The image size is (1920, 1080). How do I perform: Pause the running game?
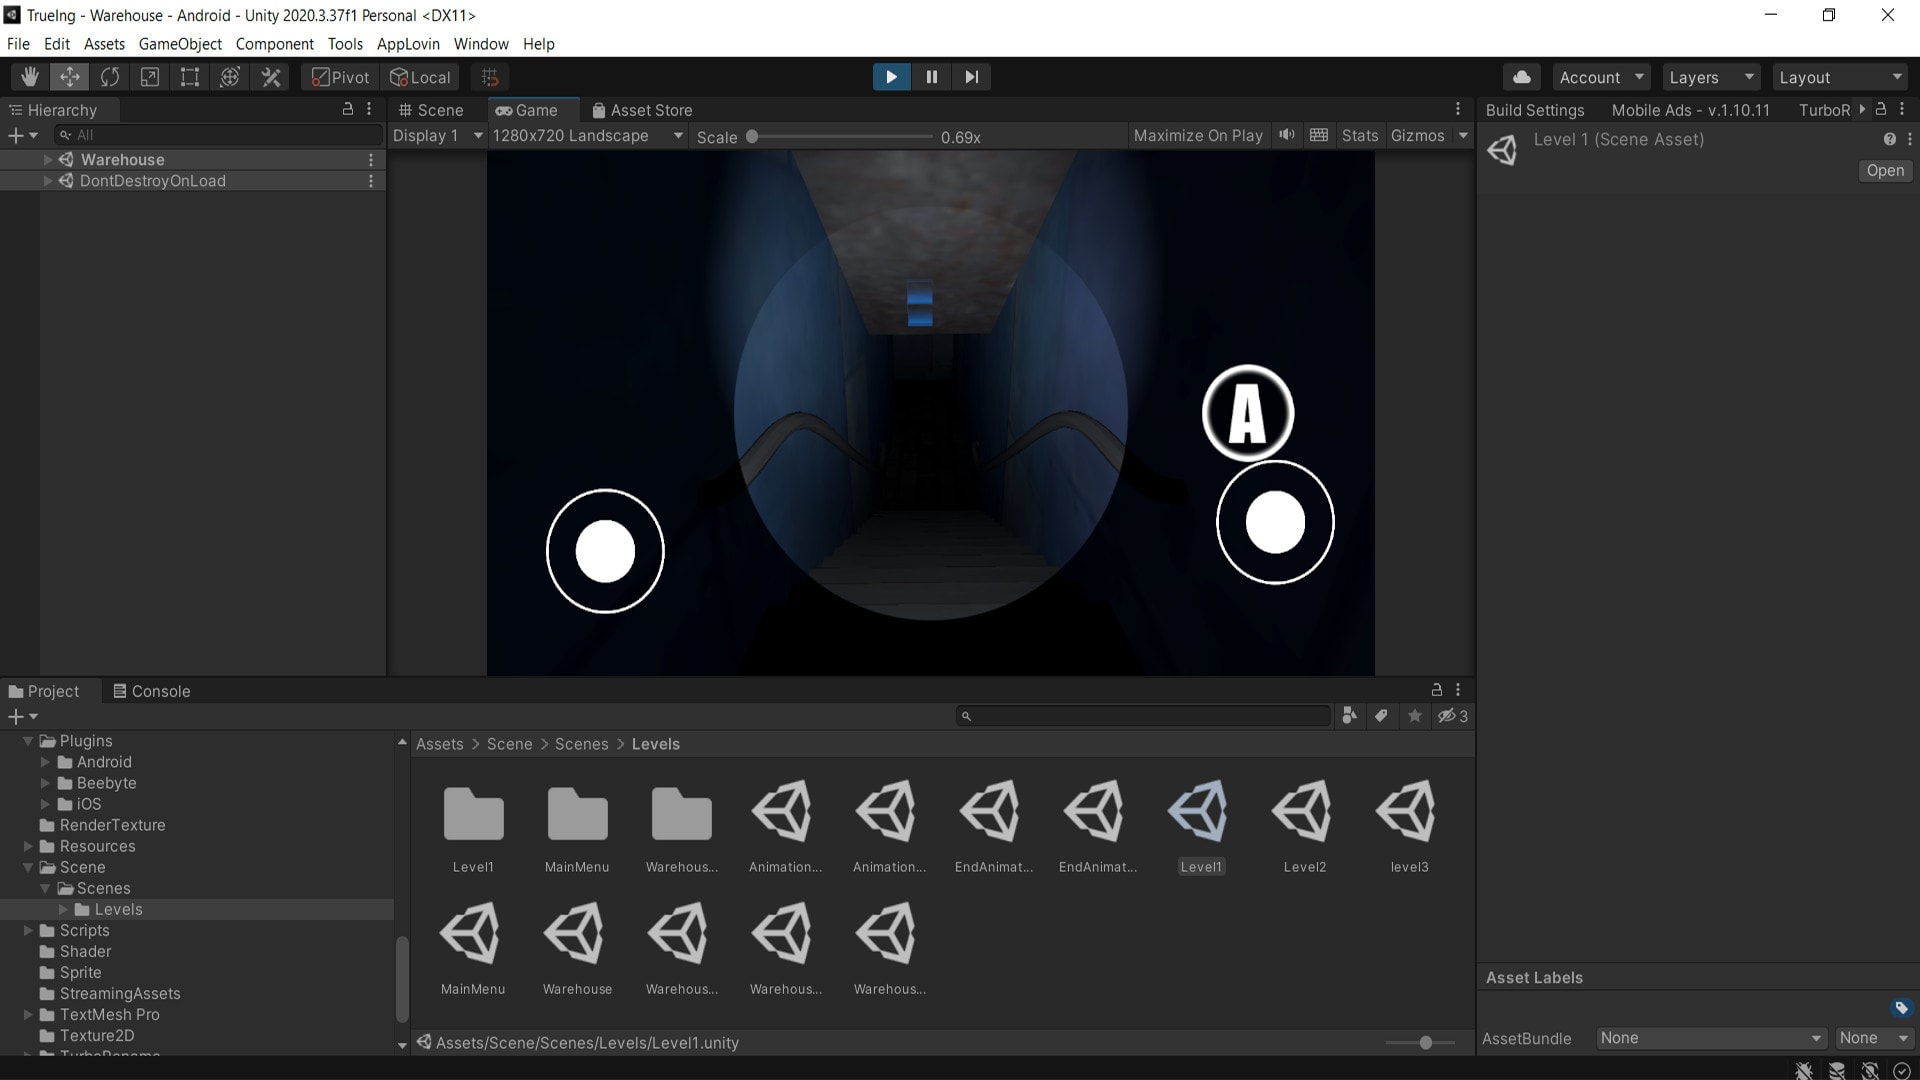pyautogui.click(x=931, y=77)
